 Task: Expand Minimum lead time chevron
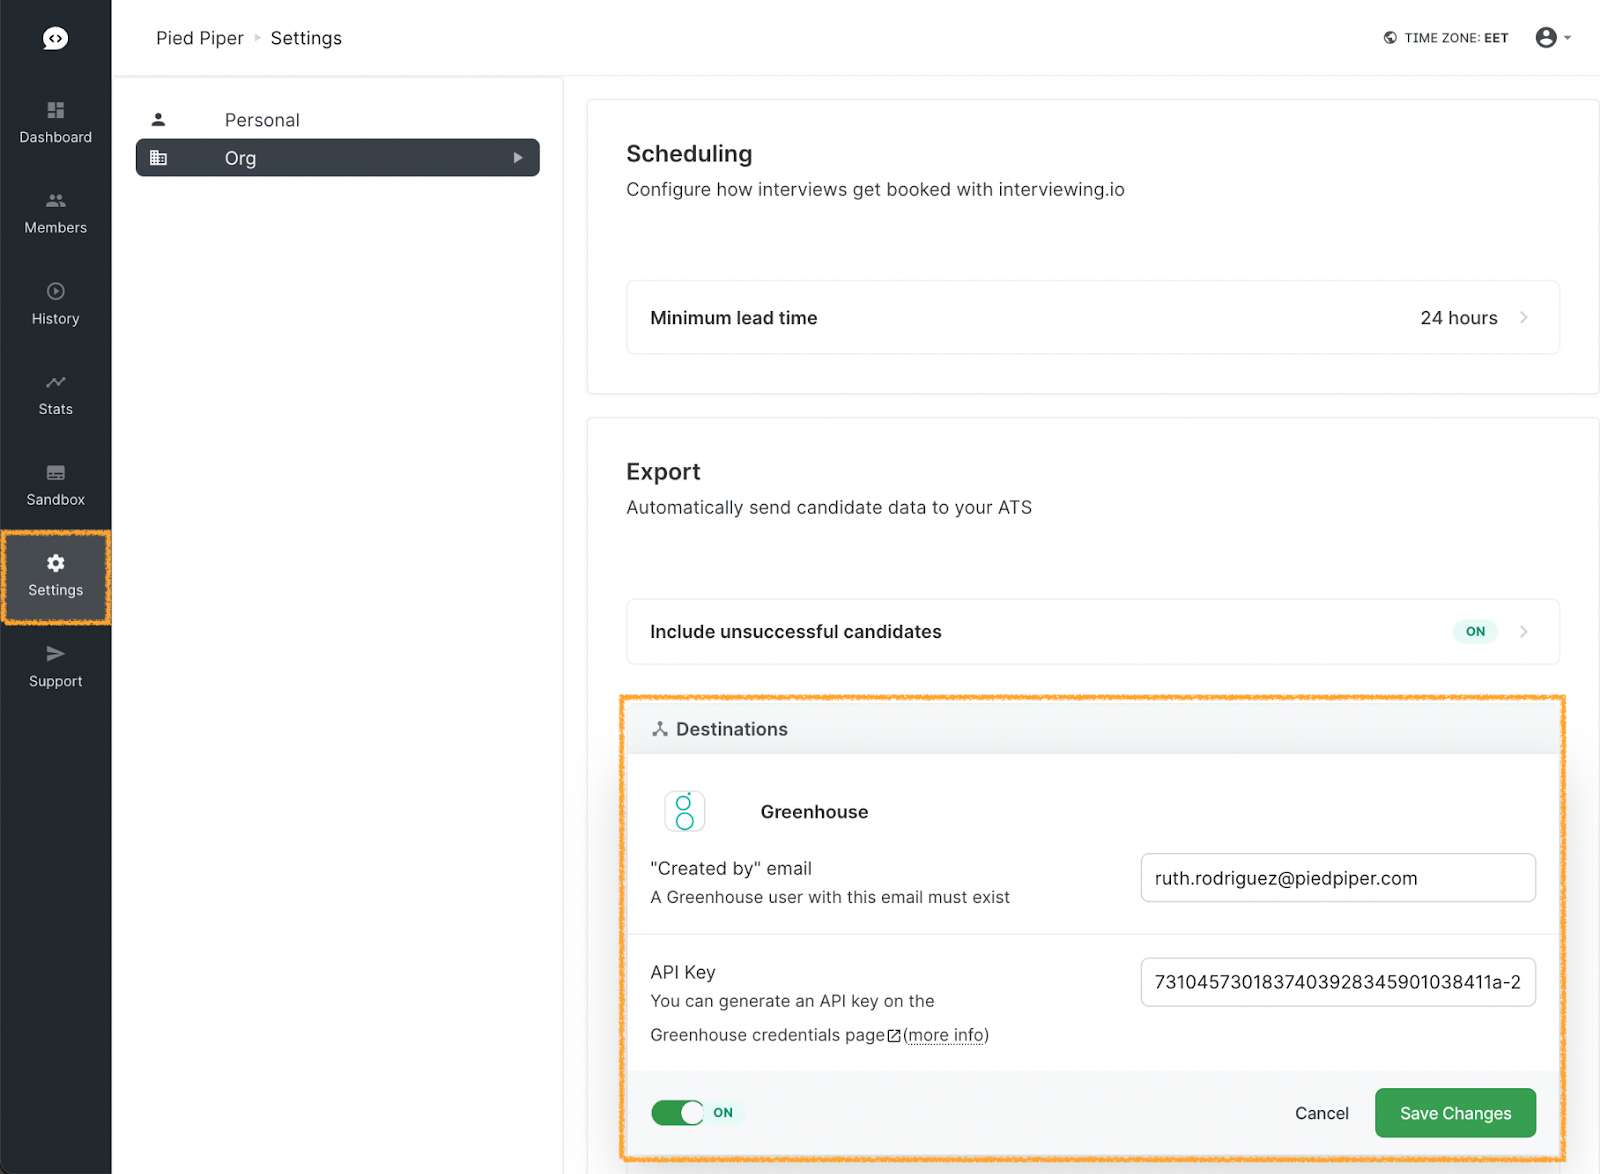(x=1524, y=318)
